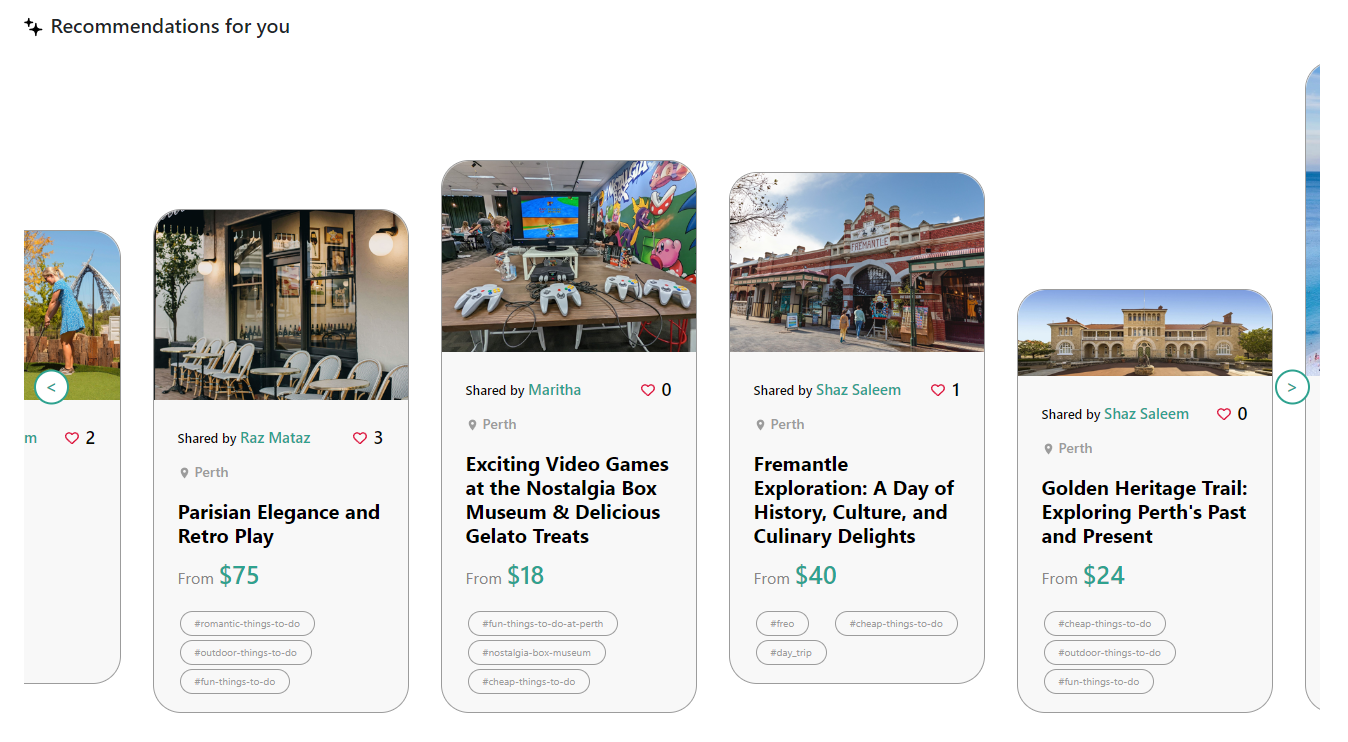Click location pin on Golden Heritage Trail card
The width and height of the screenshot is (1348, 742).
pyautogui.click(x=1048, y=449)
